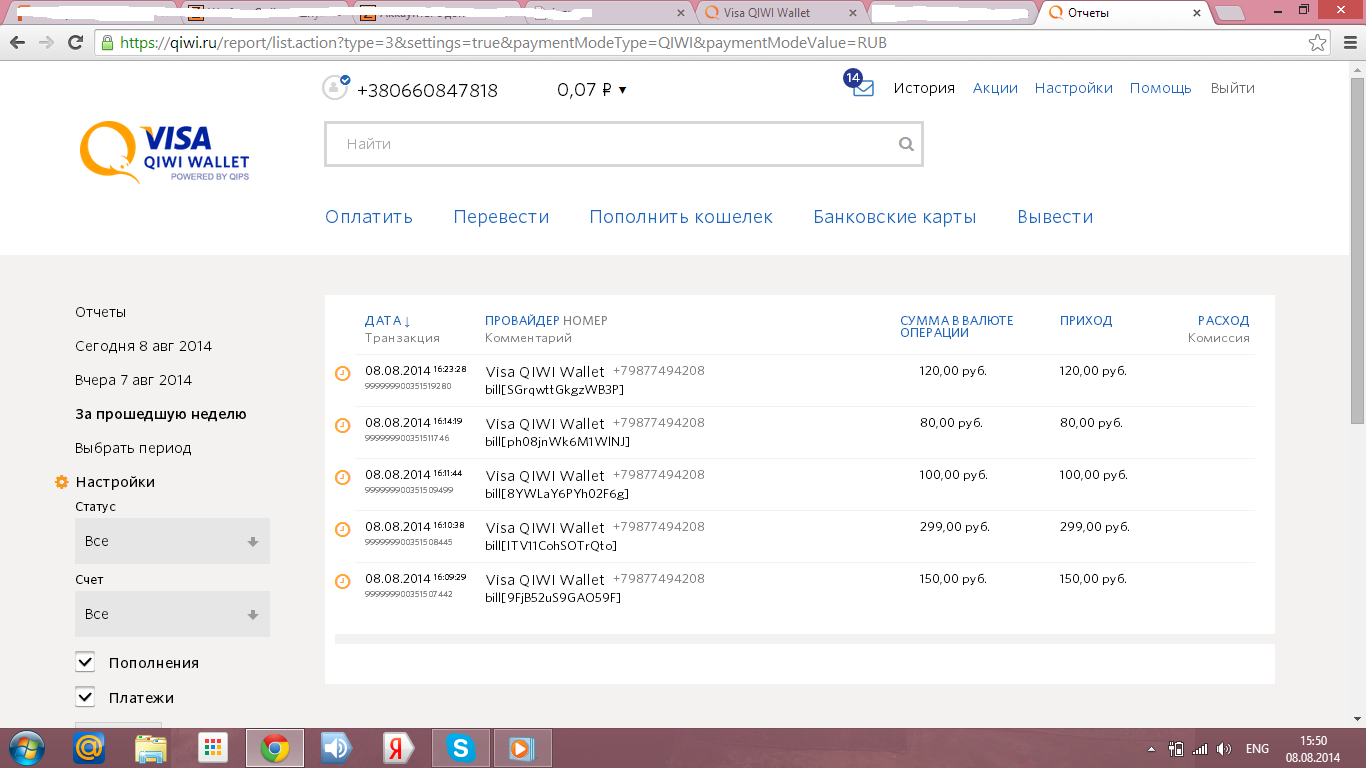Select the Отчеты browser tab

tap(1123, 13)
